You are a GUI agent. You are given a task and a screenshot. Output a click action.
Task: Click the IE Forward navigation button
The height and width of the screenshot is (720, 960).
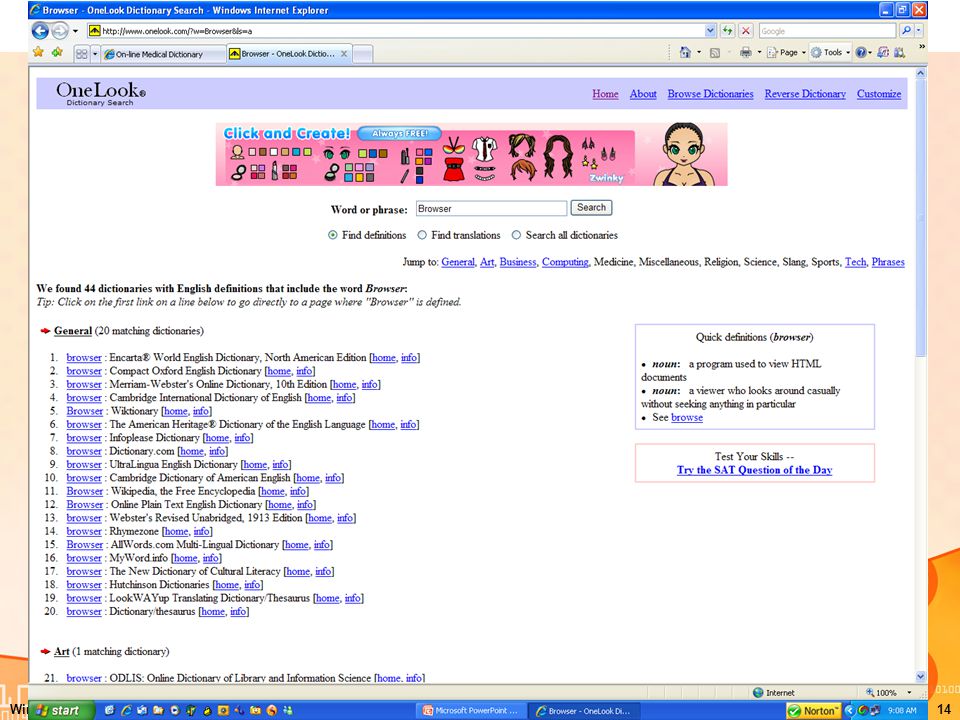click(59, 31)
